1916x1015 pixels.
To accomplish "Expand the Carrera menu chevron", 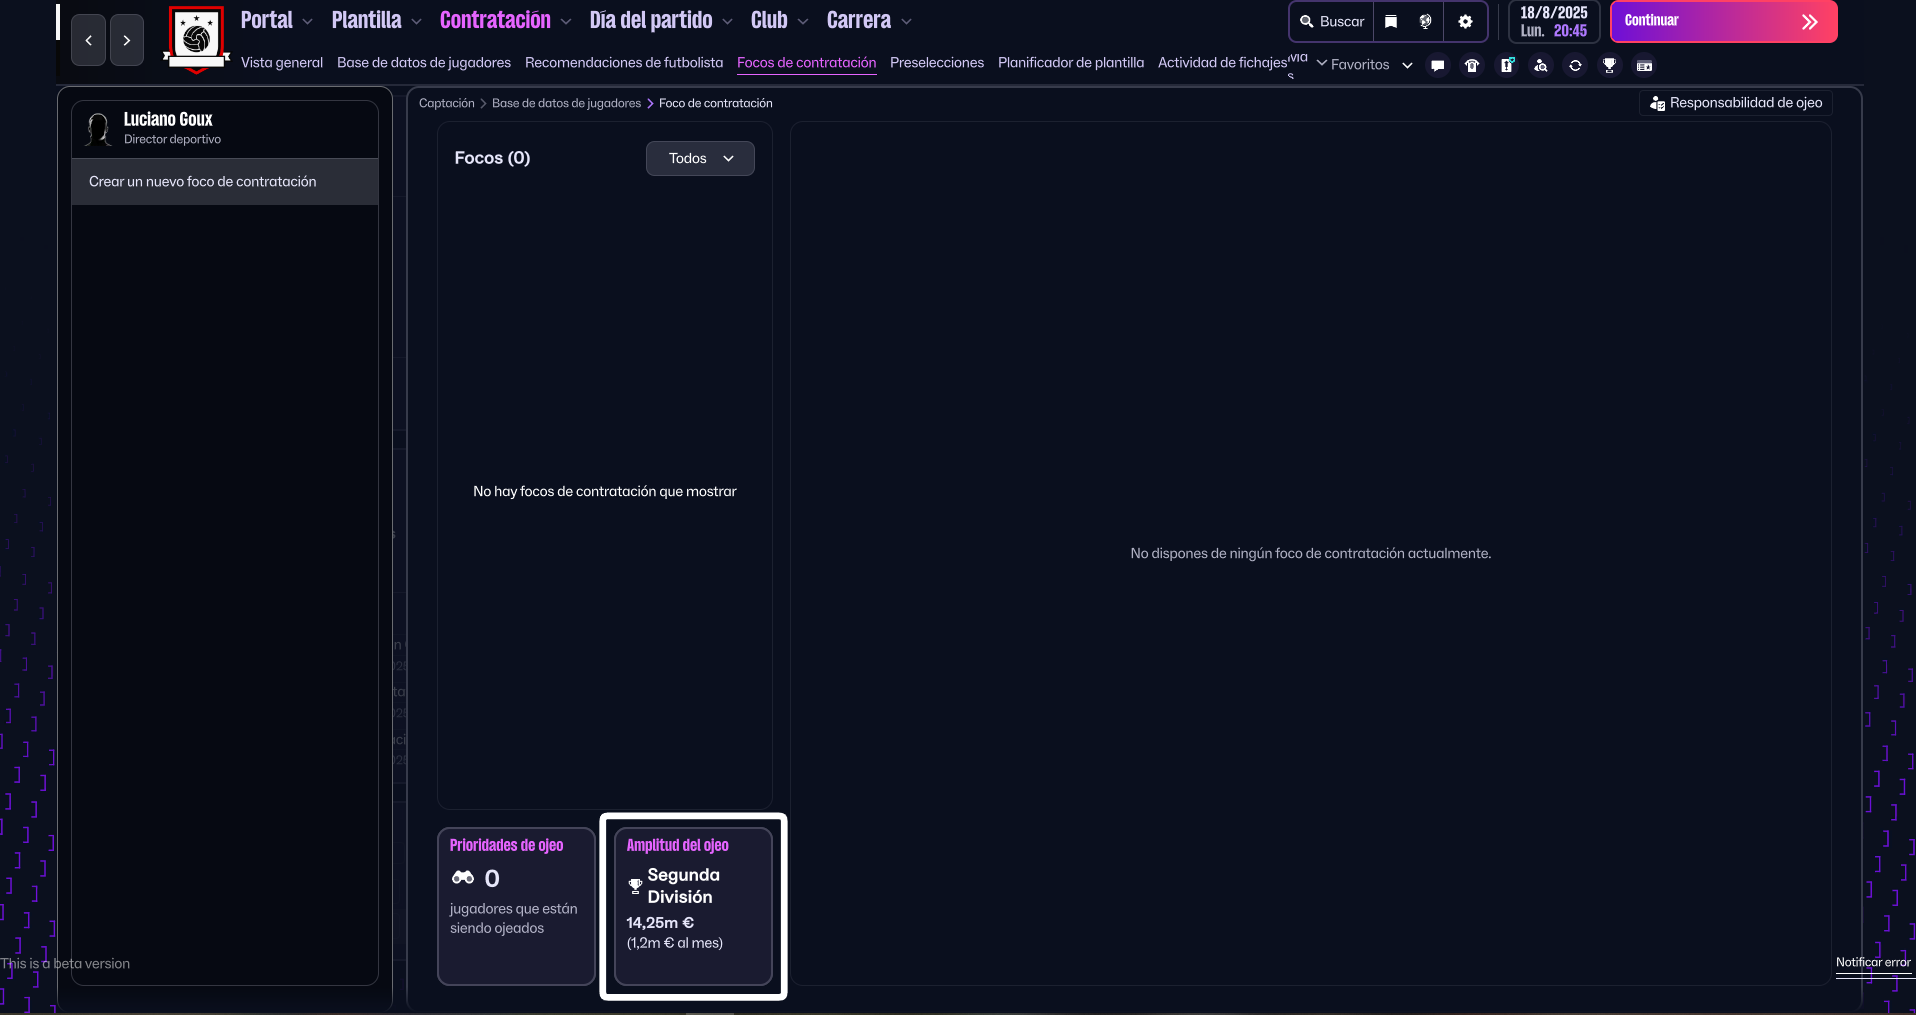I will point(906,21).
